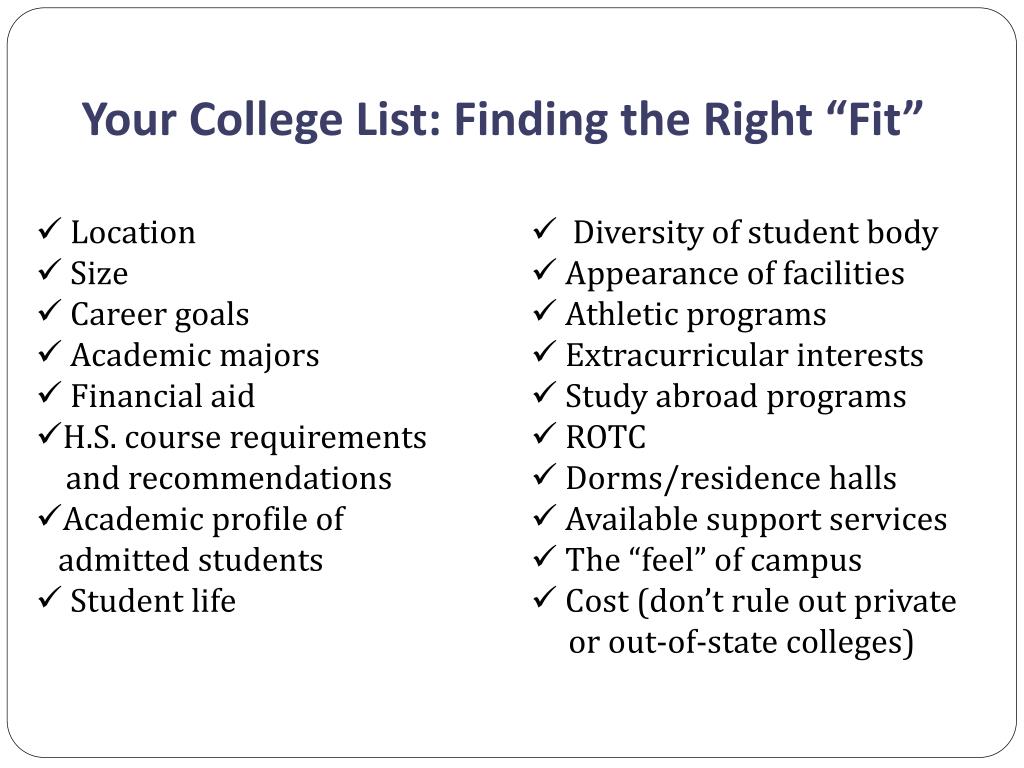Screen dimensions: 1024x768
Task: Click the checkmark beside Location
Action: coord(49,230)
